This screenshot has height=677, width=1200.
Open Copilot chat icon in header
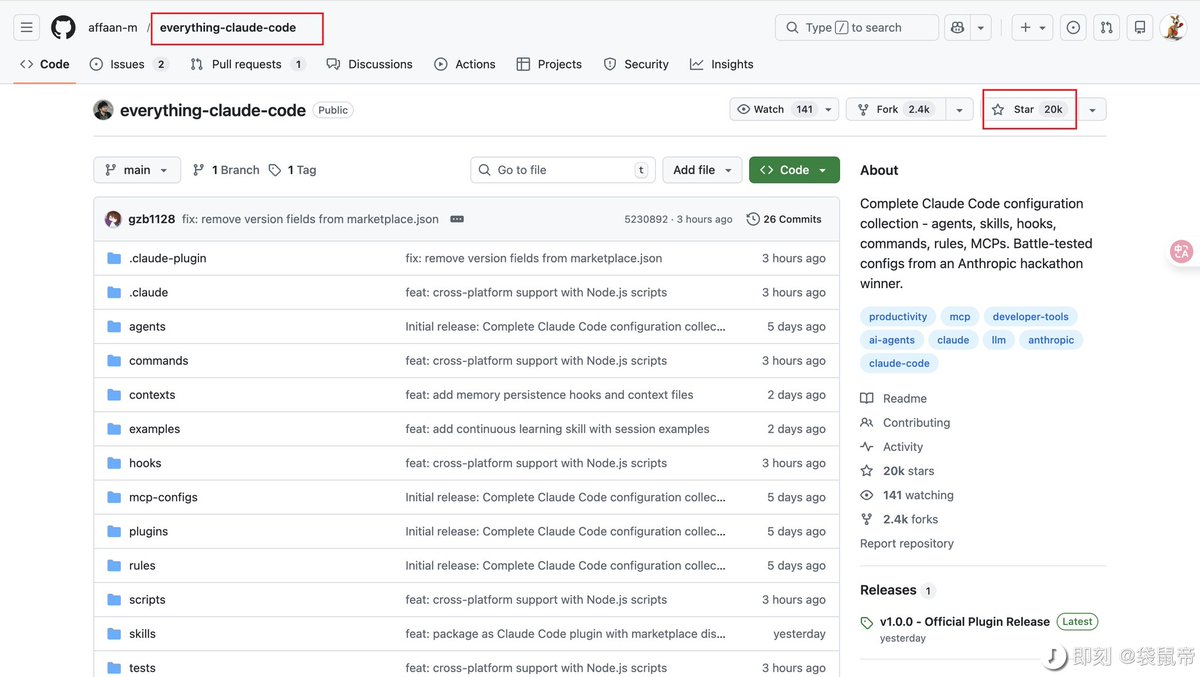click(957, 28)
